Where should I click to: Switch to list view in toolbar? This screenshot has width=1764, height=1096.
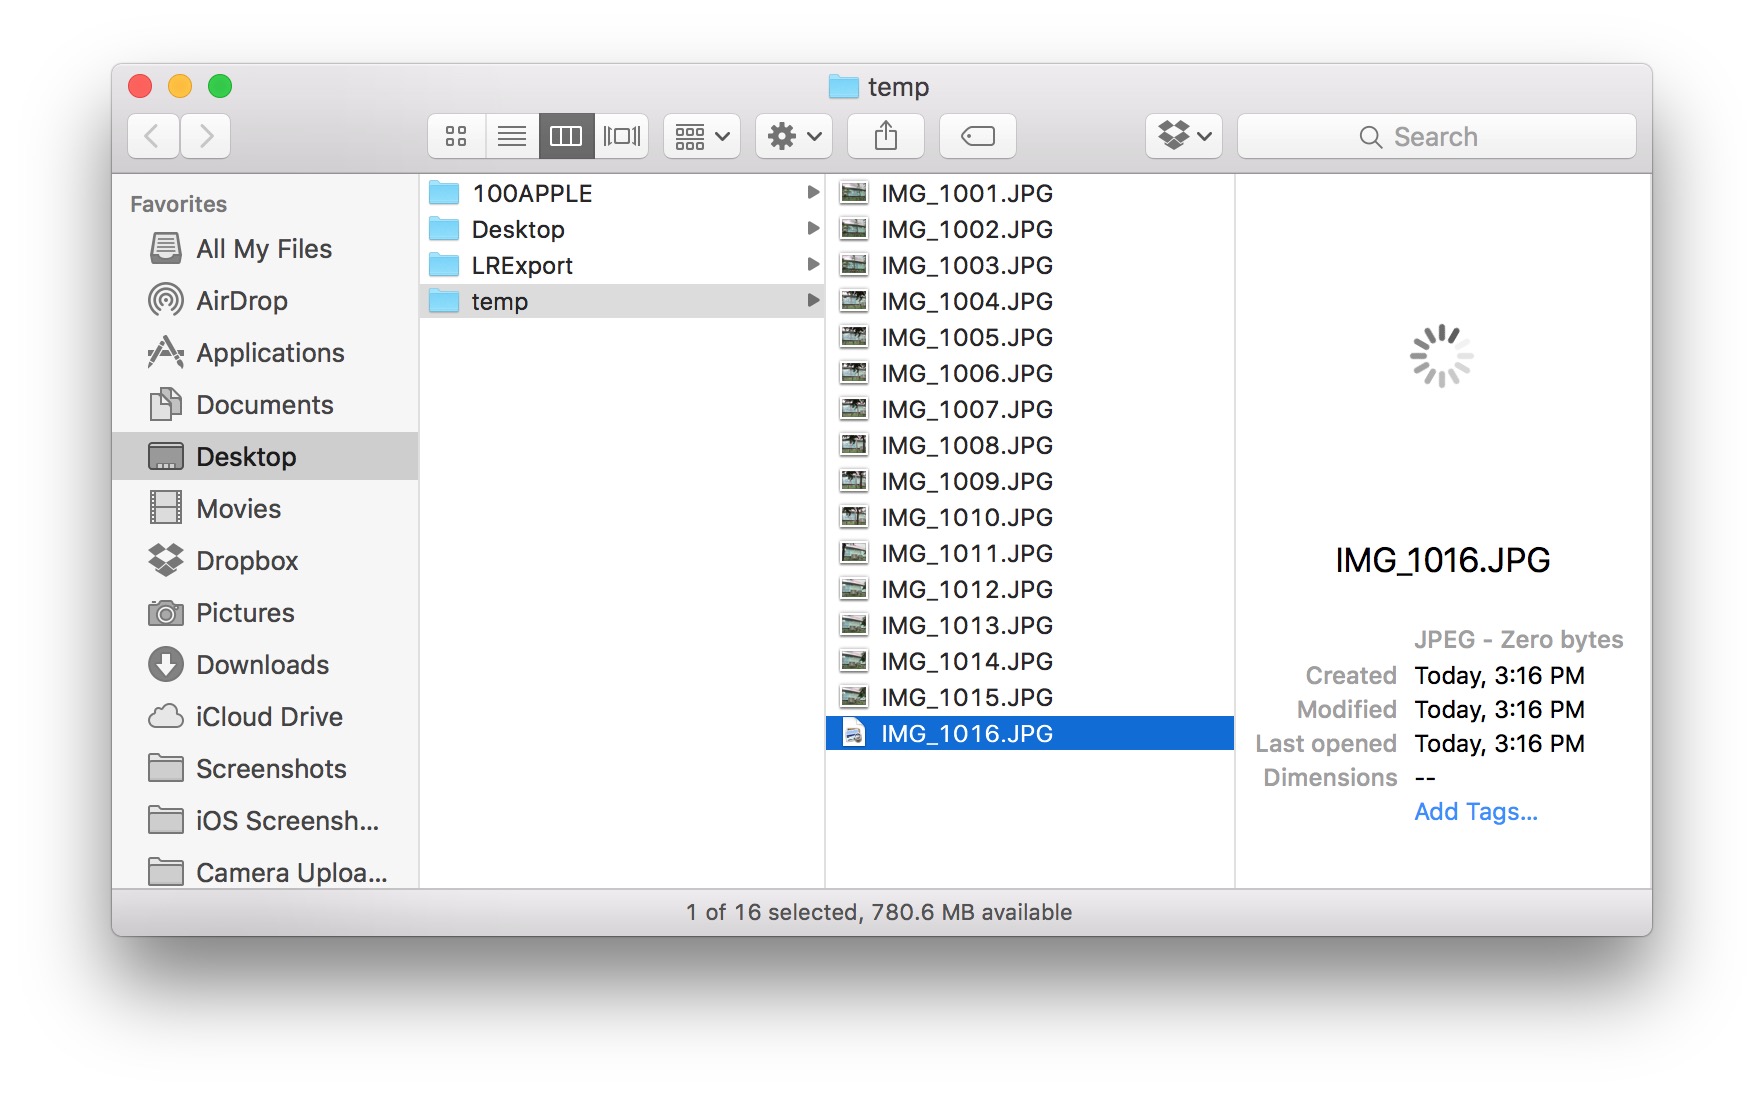point(512,136)
